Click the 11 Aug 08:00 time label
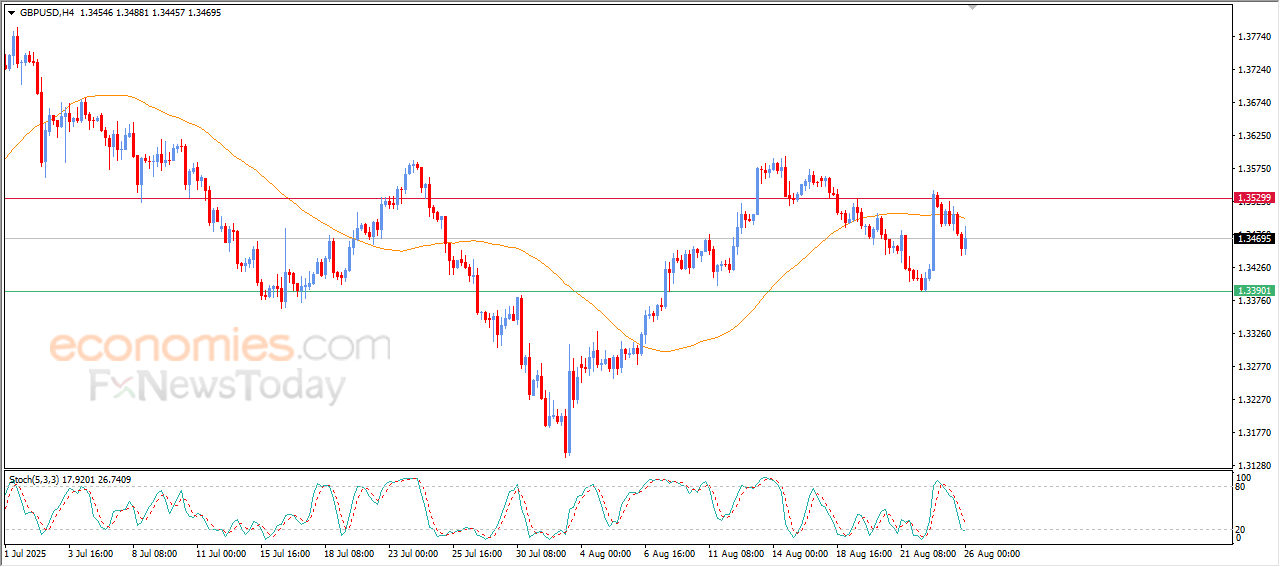This screenshot has width=1280, height=567. coord(735,553)
